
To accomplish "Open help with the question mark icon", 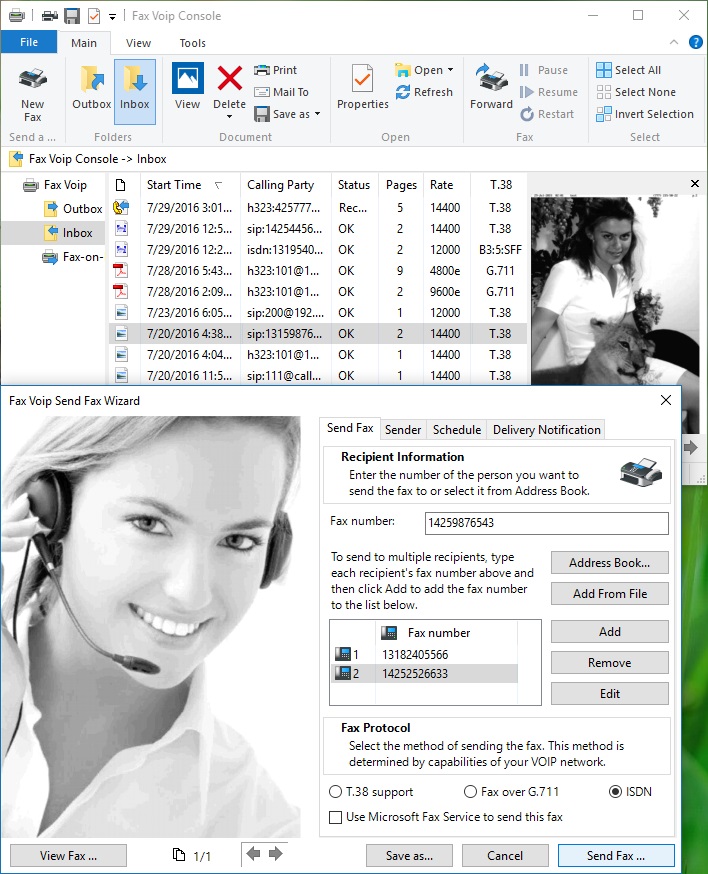I will point(696,42).
